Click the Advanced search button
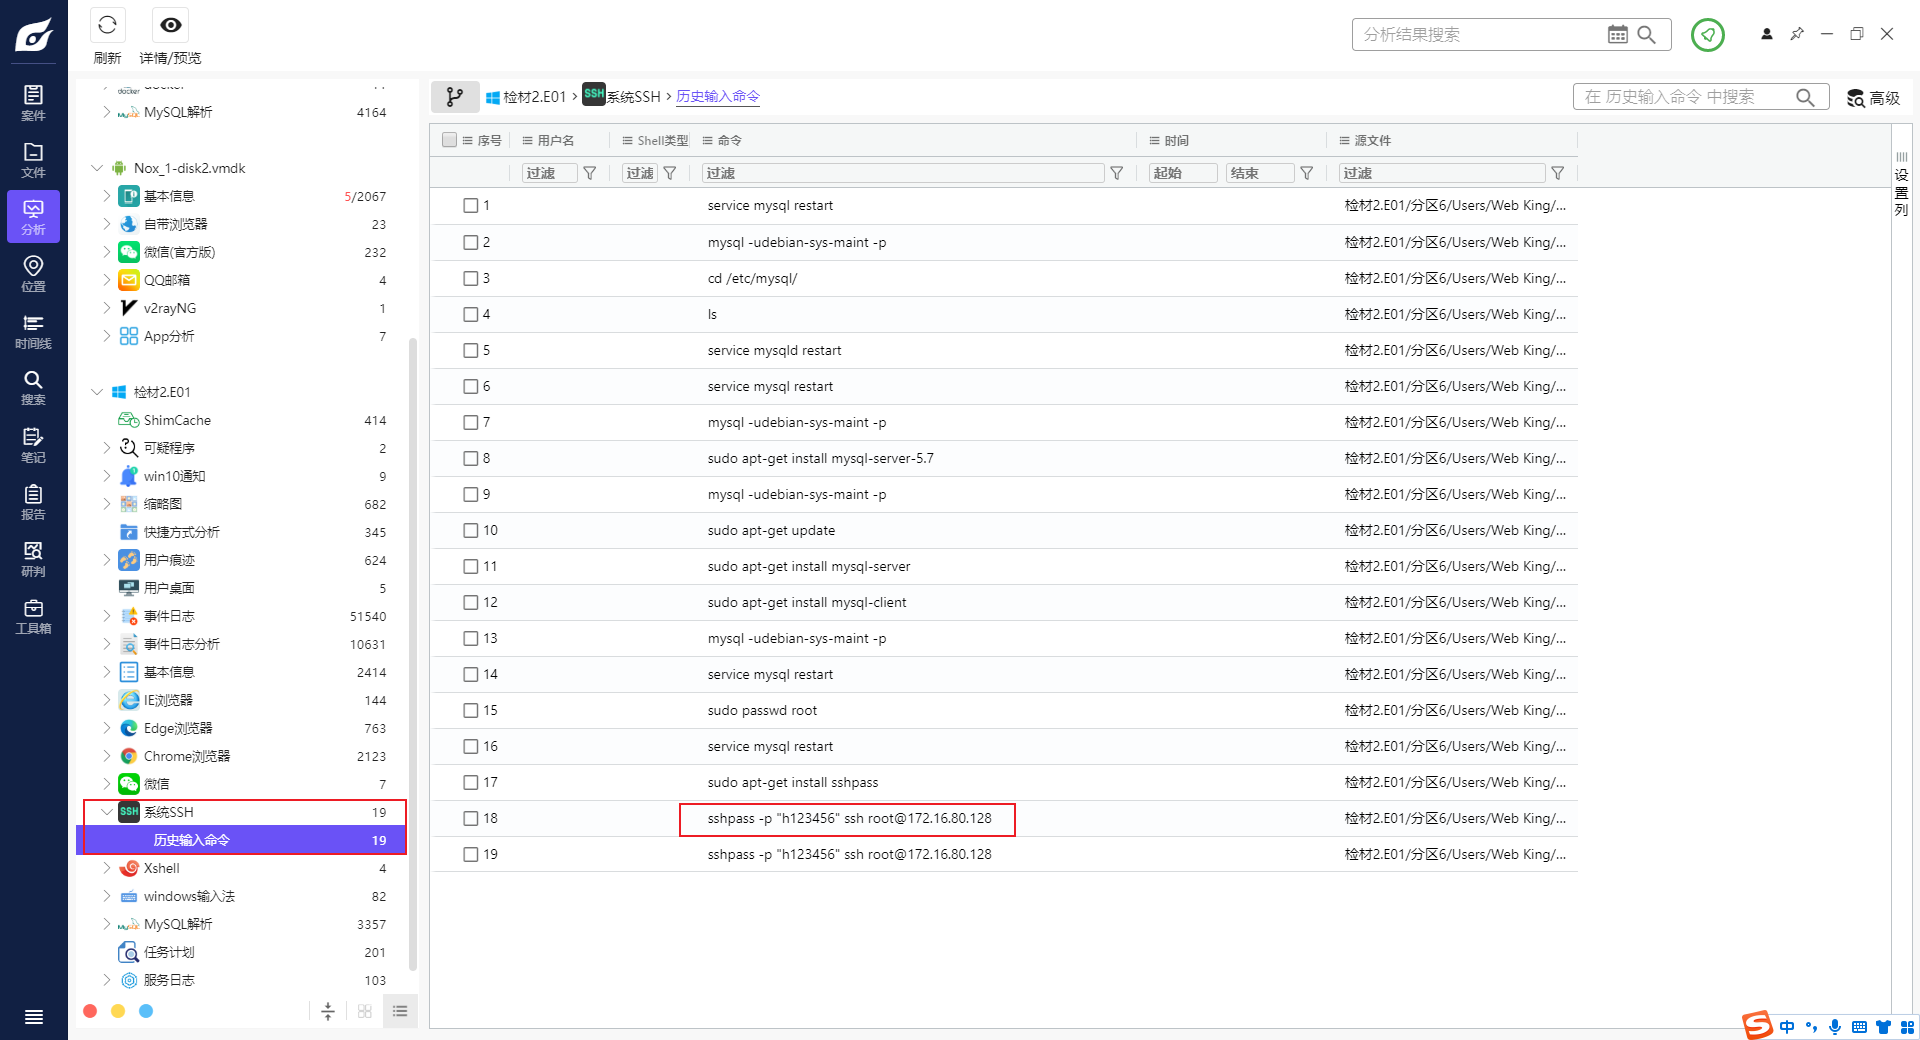This screenshot has width=1920, height=1040. coord(1873,98)
